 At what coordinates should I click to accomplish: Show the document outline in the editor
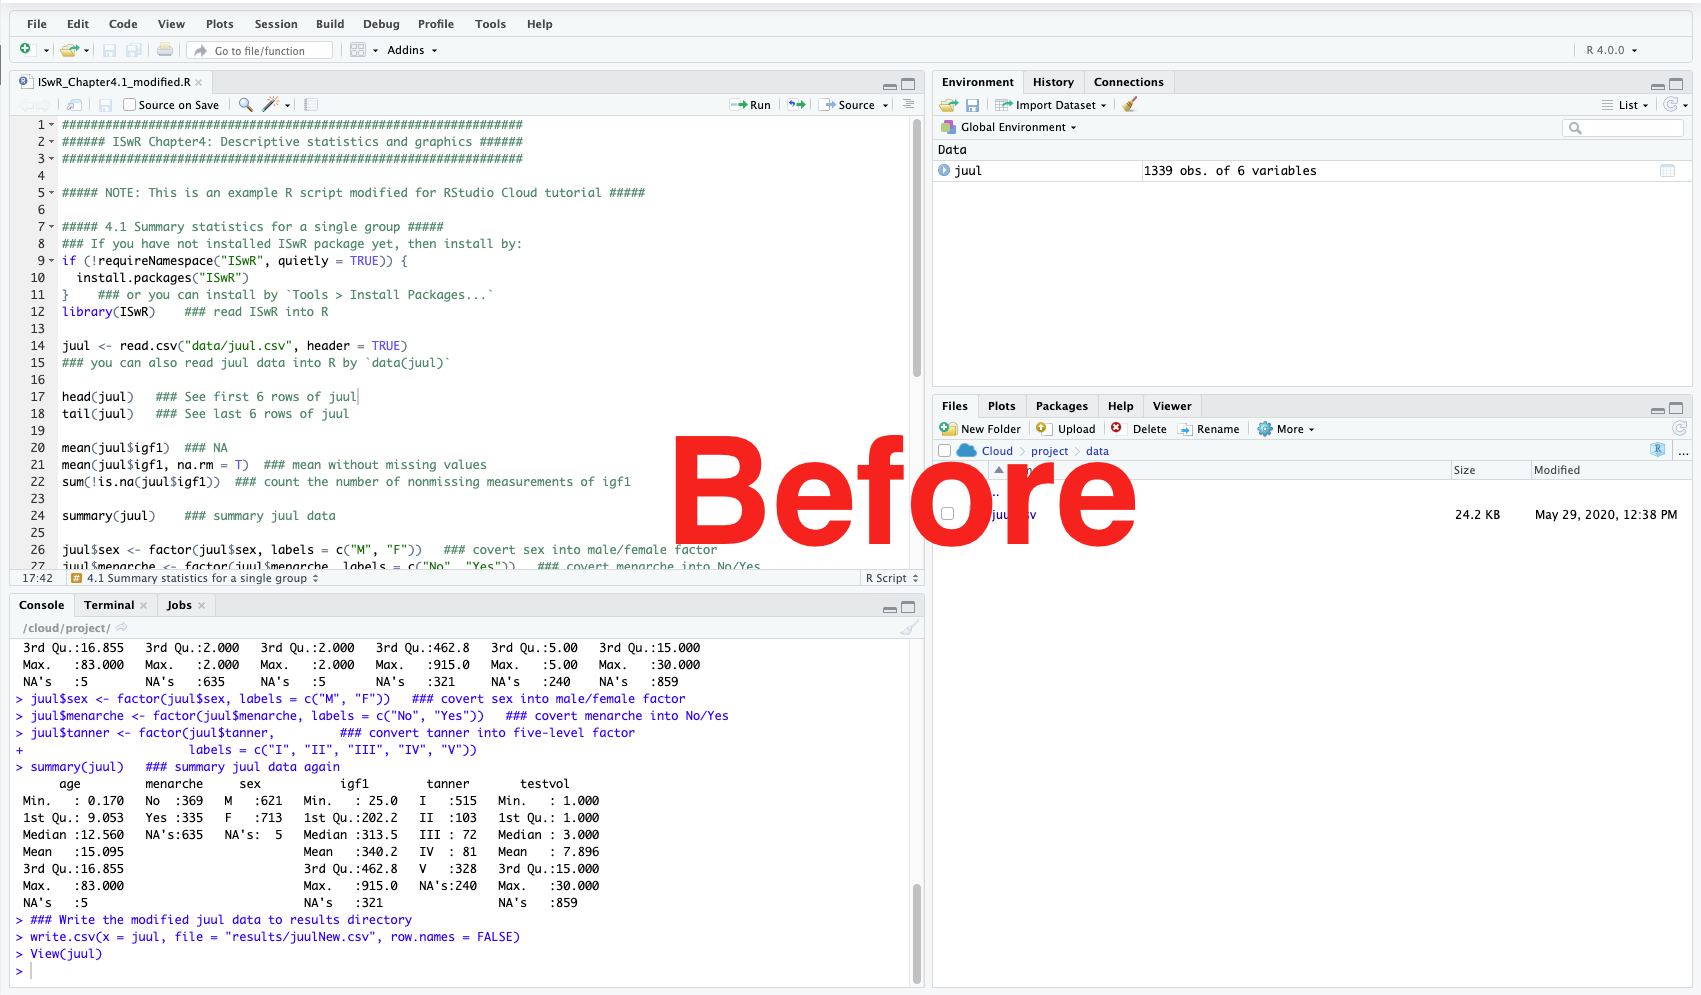coord(908,104)
